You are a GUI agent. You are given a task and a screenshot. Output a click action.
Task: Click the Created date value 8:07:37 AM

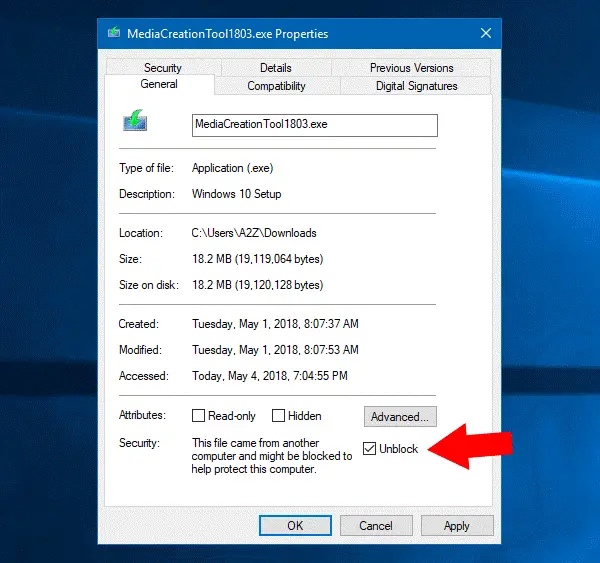(275, 324)
